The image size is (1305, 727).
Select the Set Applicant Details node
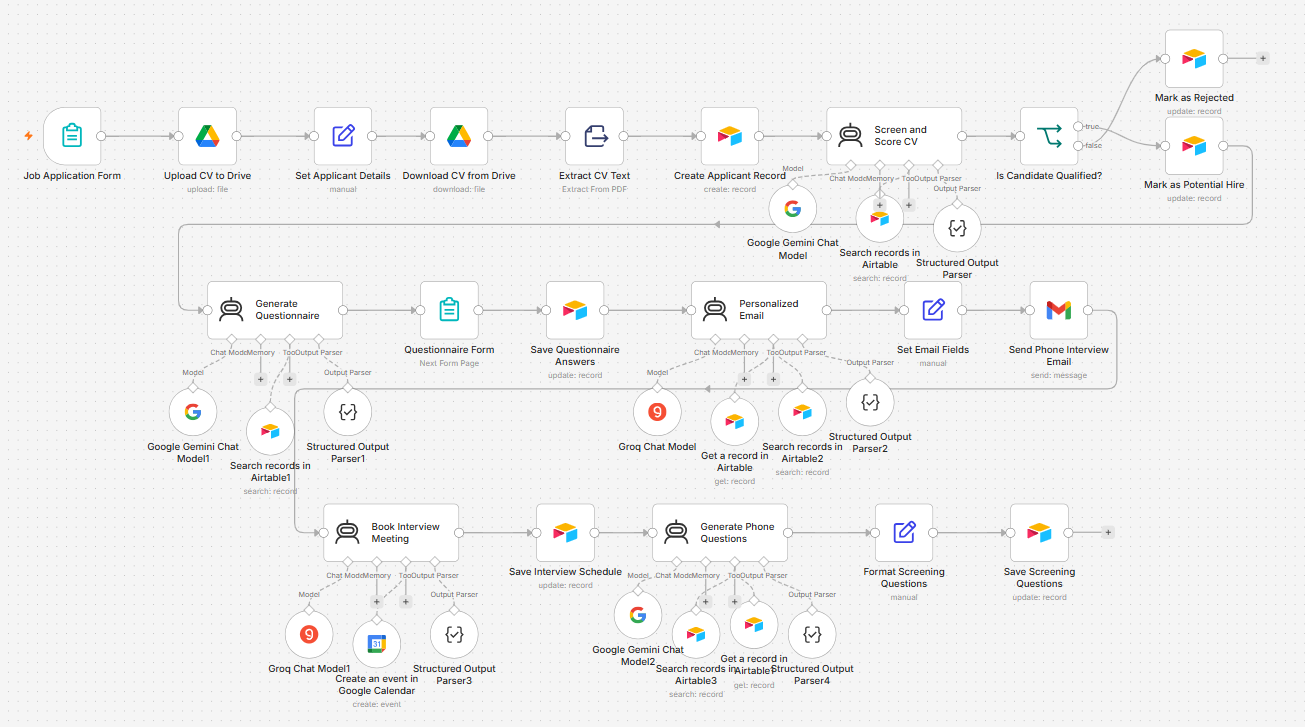point(343,136)
